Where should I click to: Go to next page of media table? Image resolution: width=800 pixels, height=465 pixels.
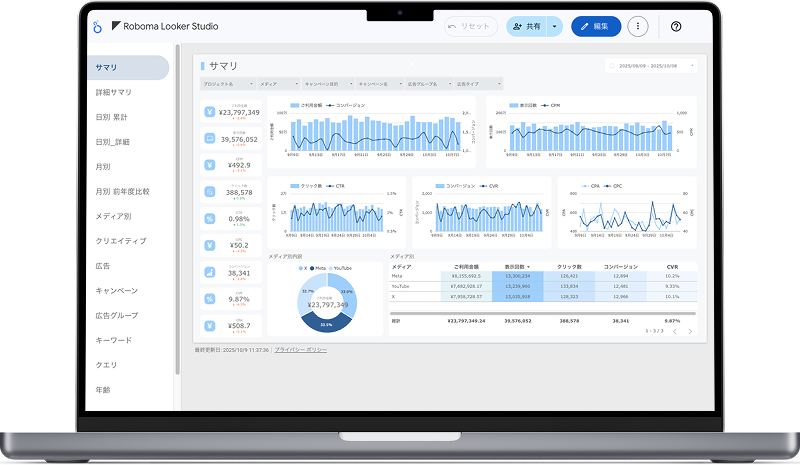[x=690, y=331]
